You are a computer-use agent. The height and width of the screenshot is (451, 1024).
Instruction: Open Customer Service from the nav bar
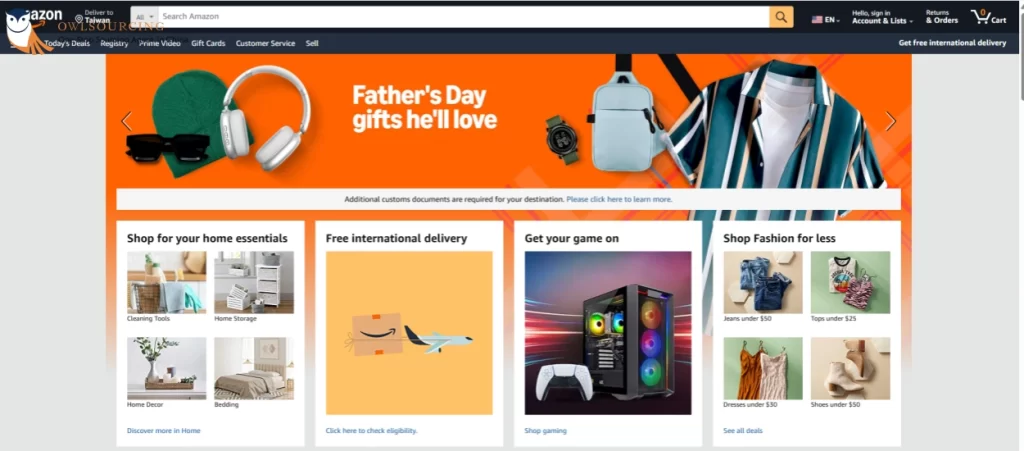click(x=265, y=43)
